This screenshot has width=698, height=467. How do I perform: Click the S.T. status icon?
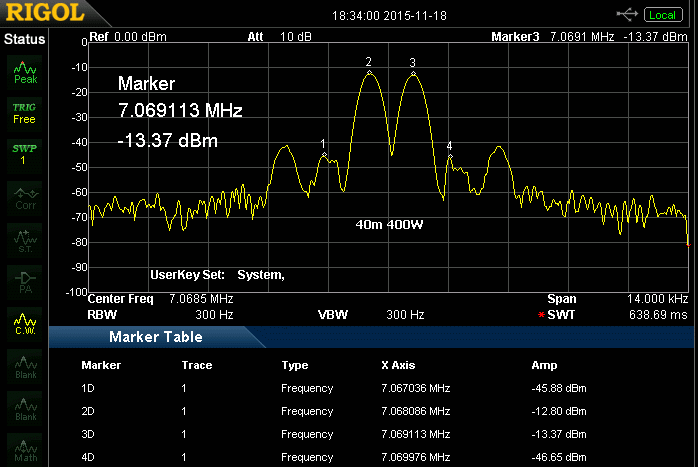[x=25, y=238]
